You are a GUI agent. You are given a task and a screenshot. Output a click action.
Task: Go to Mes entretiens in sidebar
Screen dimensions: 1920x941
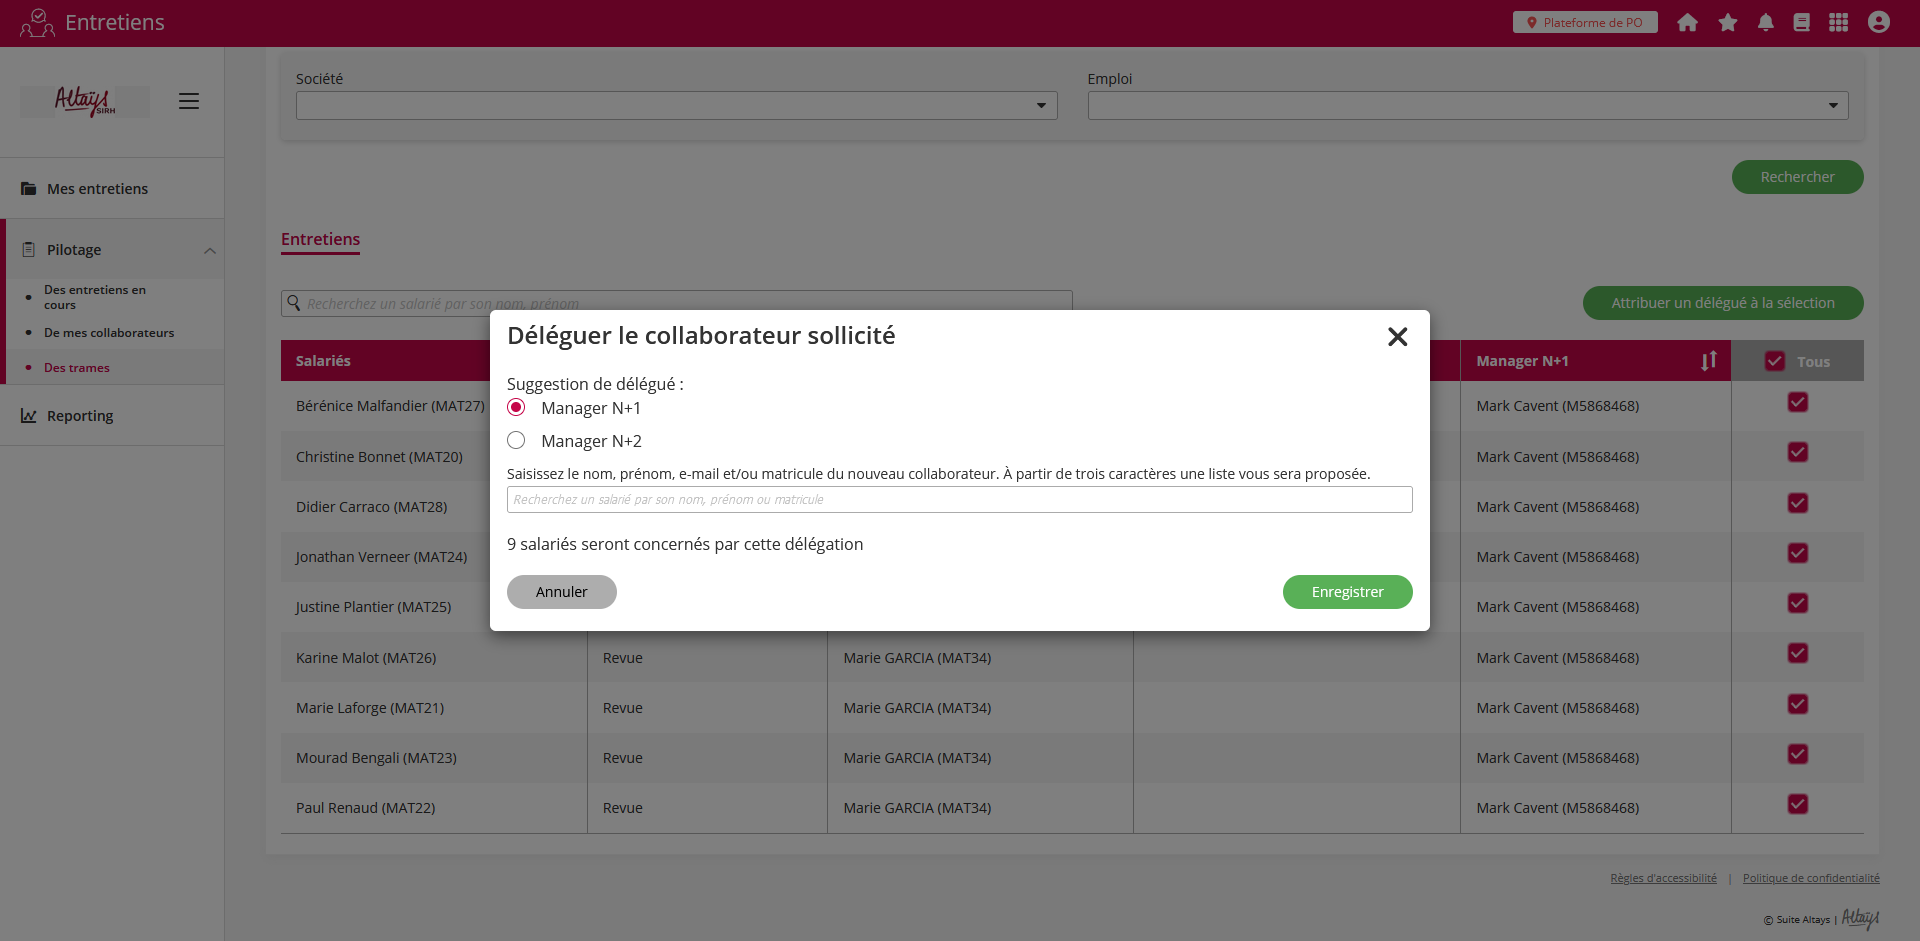97,189
